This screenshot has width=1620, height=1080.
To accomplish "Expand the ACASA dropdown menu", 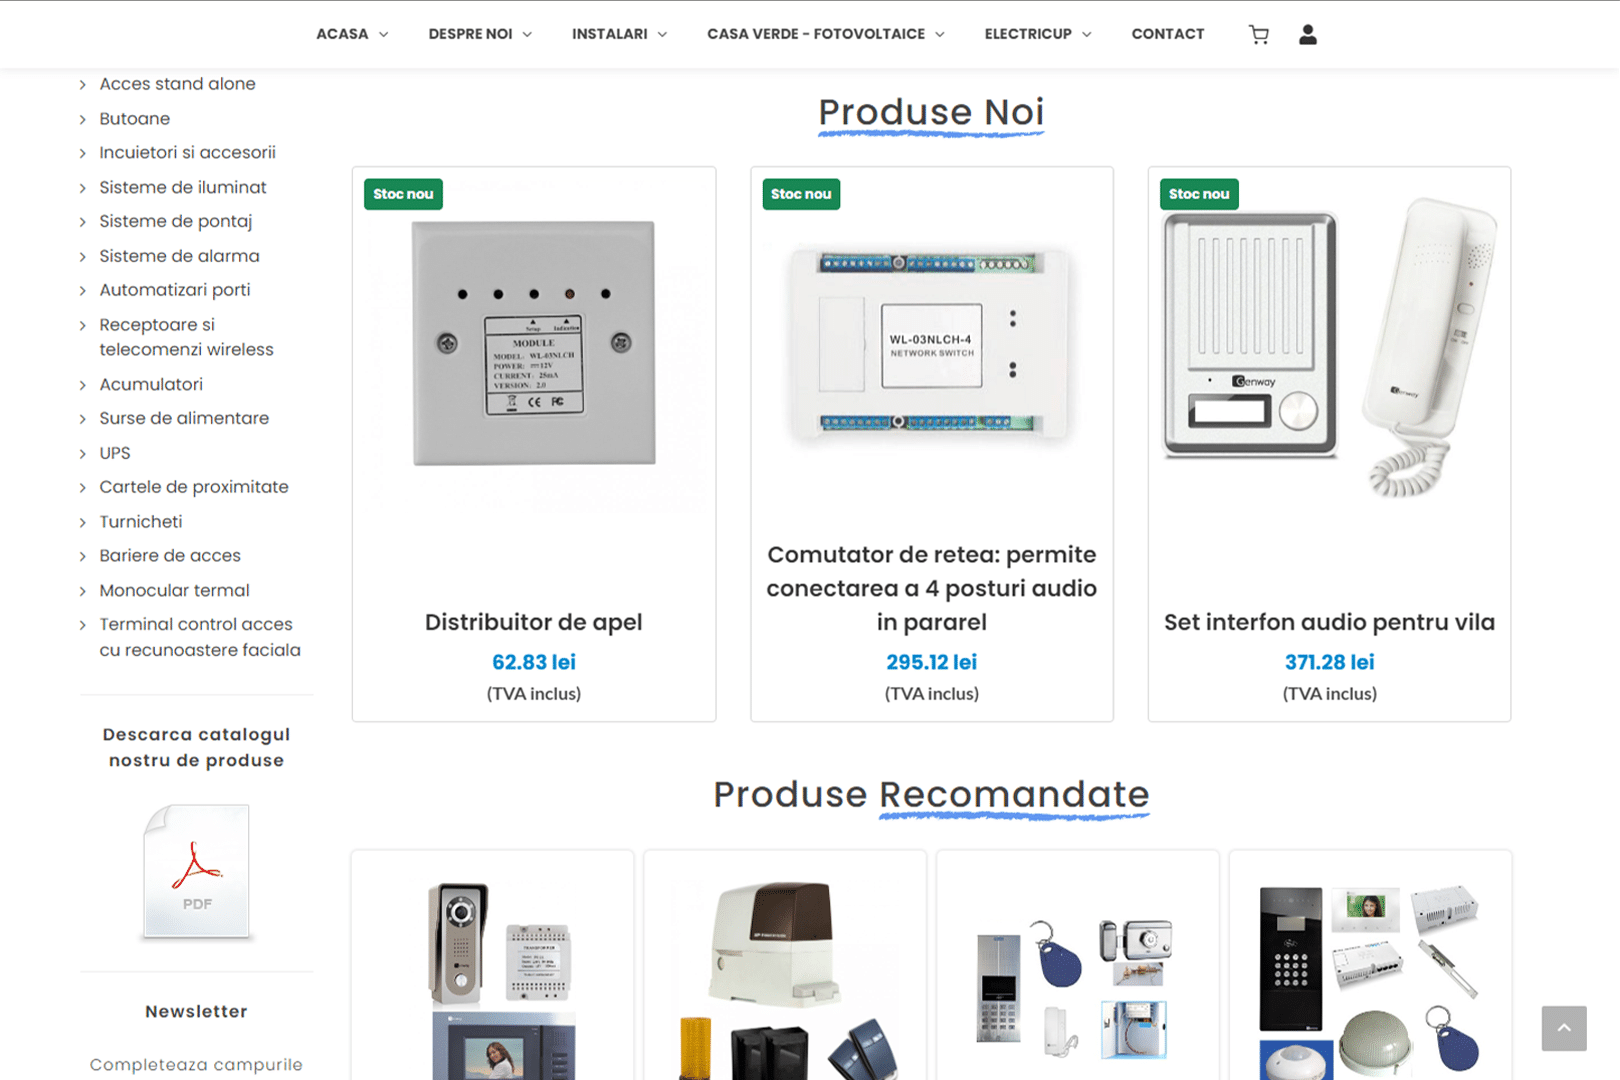I will pyautogui.click(x=352, y=34).
